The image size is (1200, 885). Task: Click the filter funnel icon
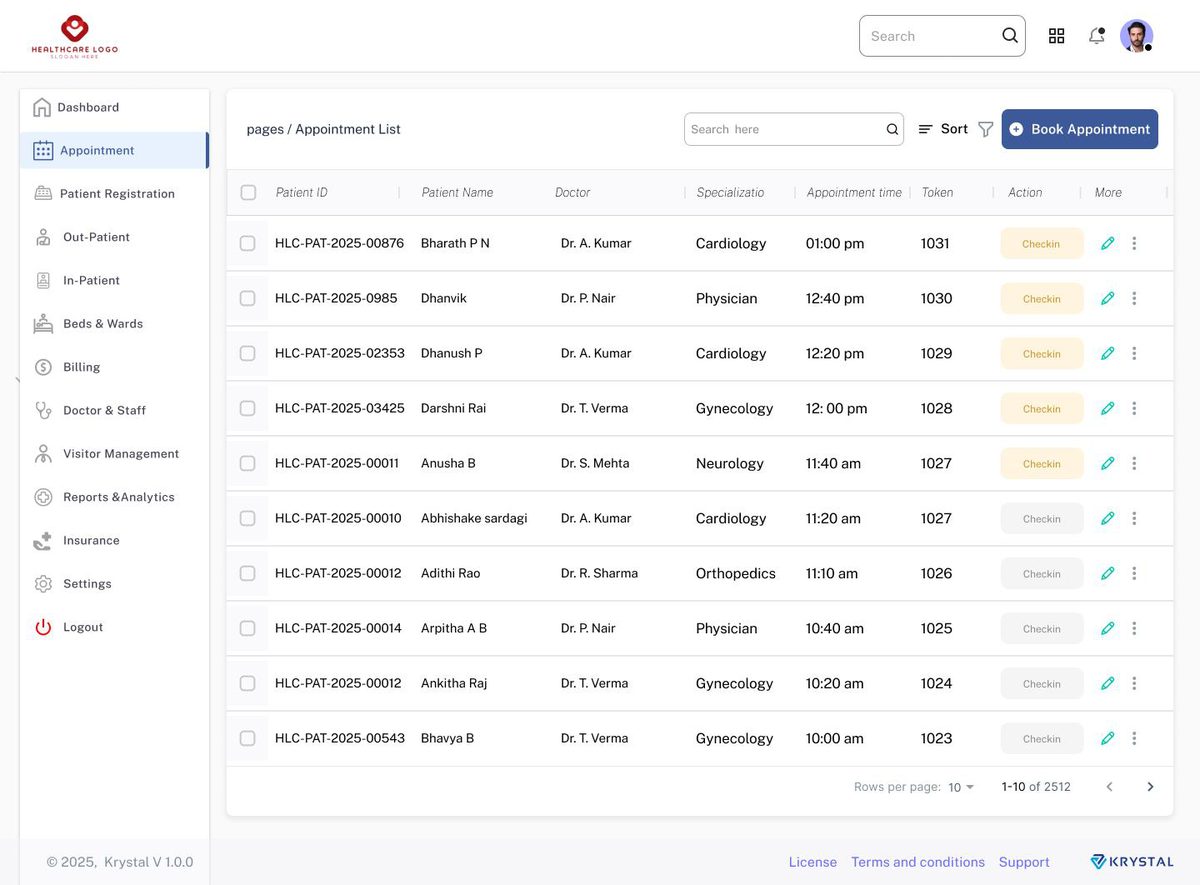coord(985,129)
